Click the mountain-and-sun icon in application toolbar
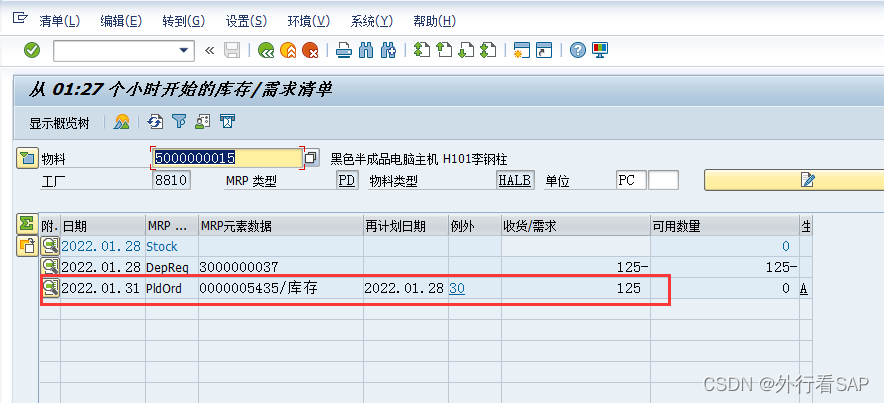The width and height of the screenshot is (884, 403). (121, 122)
